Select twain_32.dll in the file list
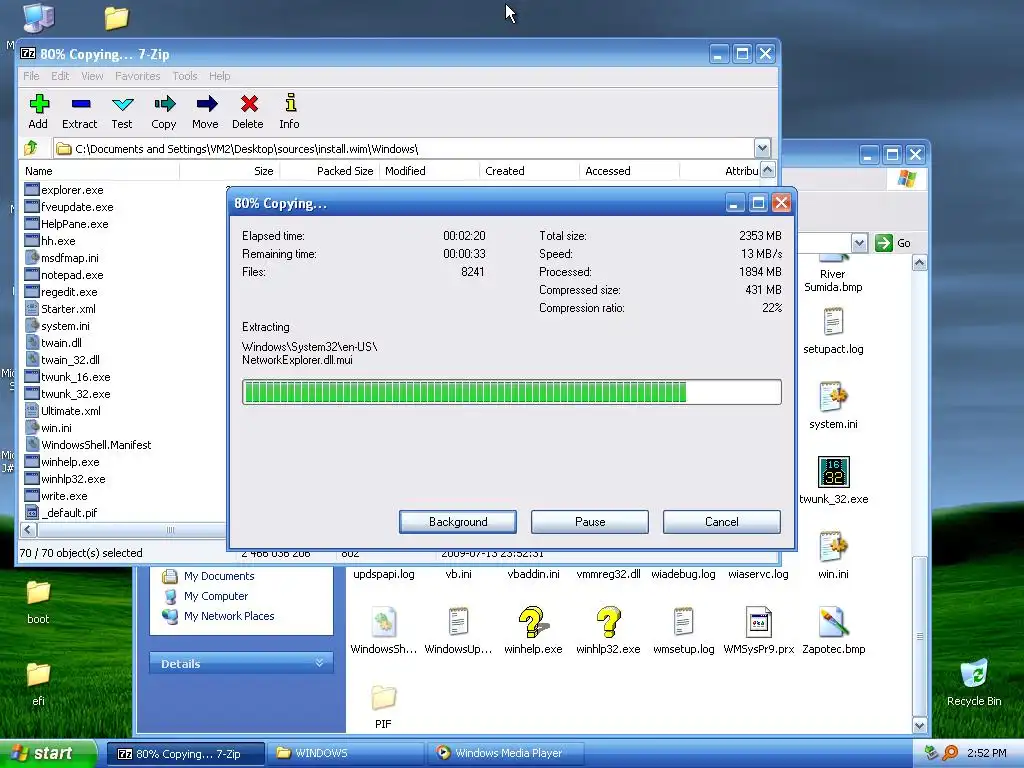The image size is (1024, 768). (63, 360)
